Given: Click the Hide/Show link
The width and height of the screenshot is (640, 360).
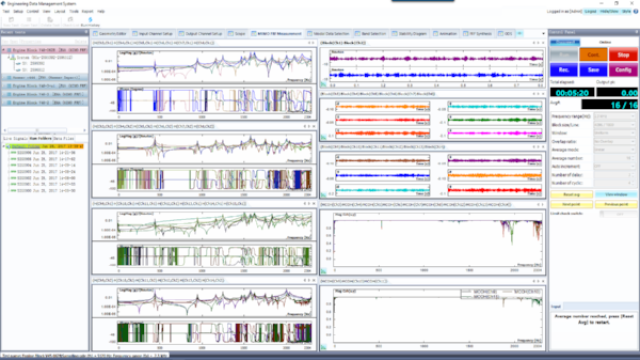Looking at the screenshot, I should click(x=609, y=11).
